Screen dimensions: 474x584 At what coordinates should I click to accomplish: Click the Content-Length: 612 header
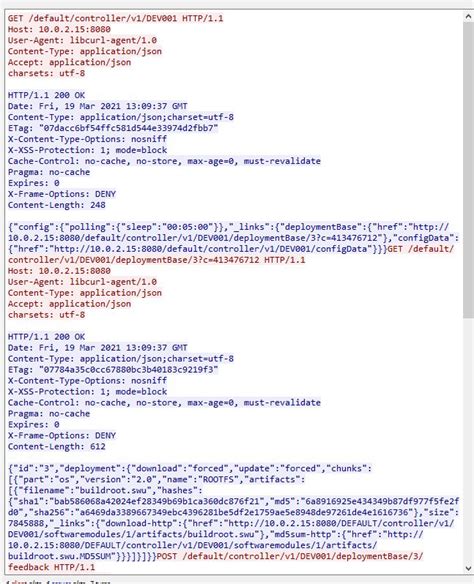point(57,446)
